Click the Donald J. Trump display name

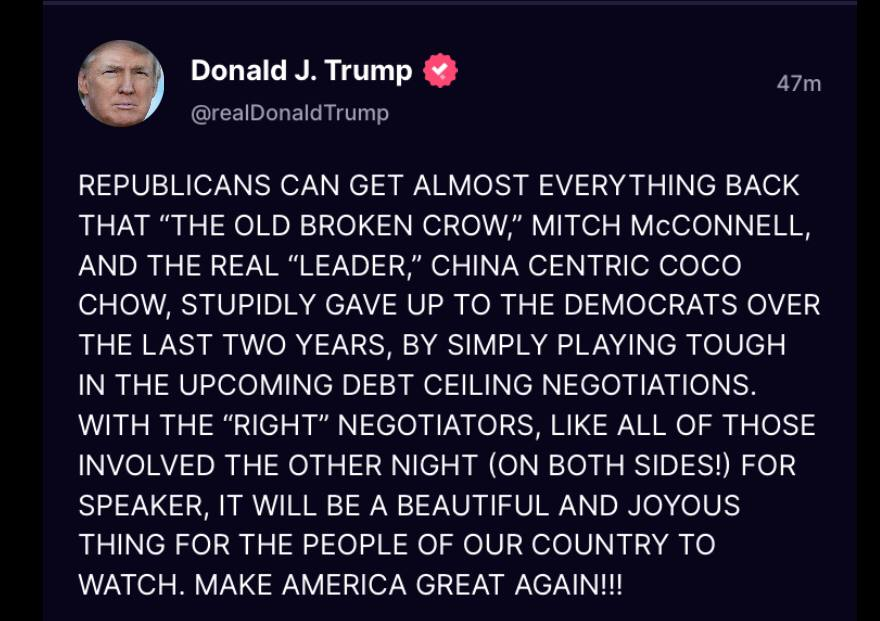(301, 71)
